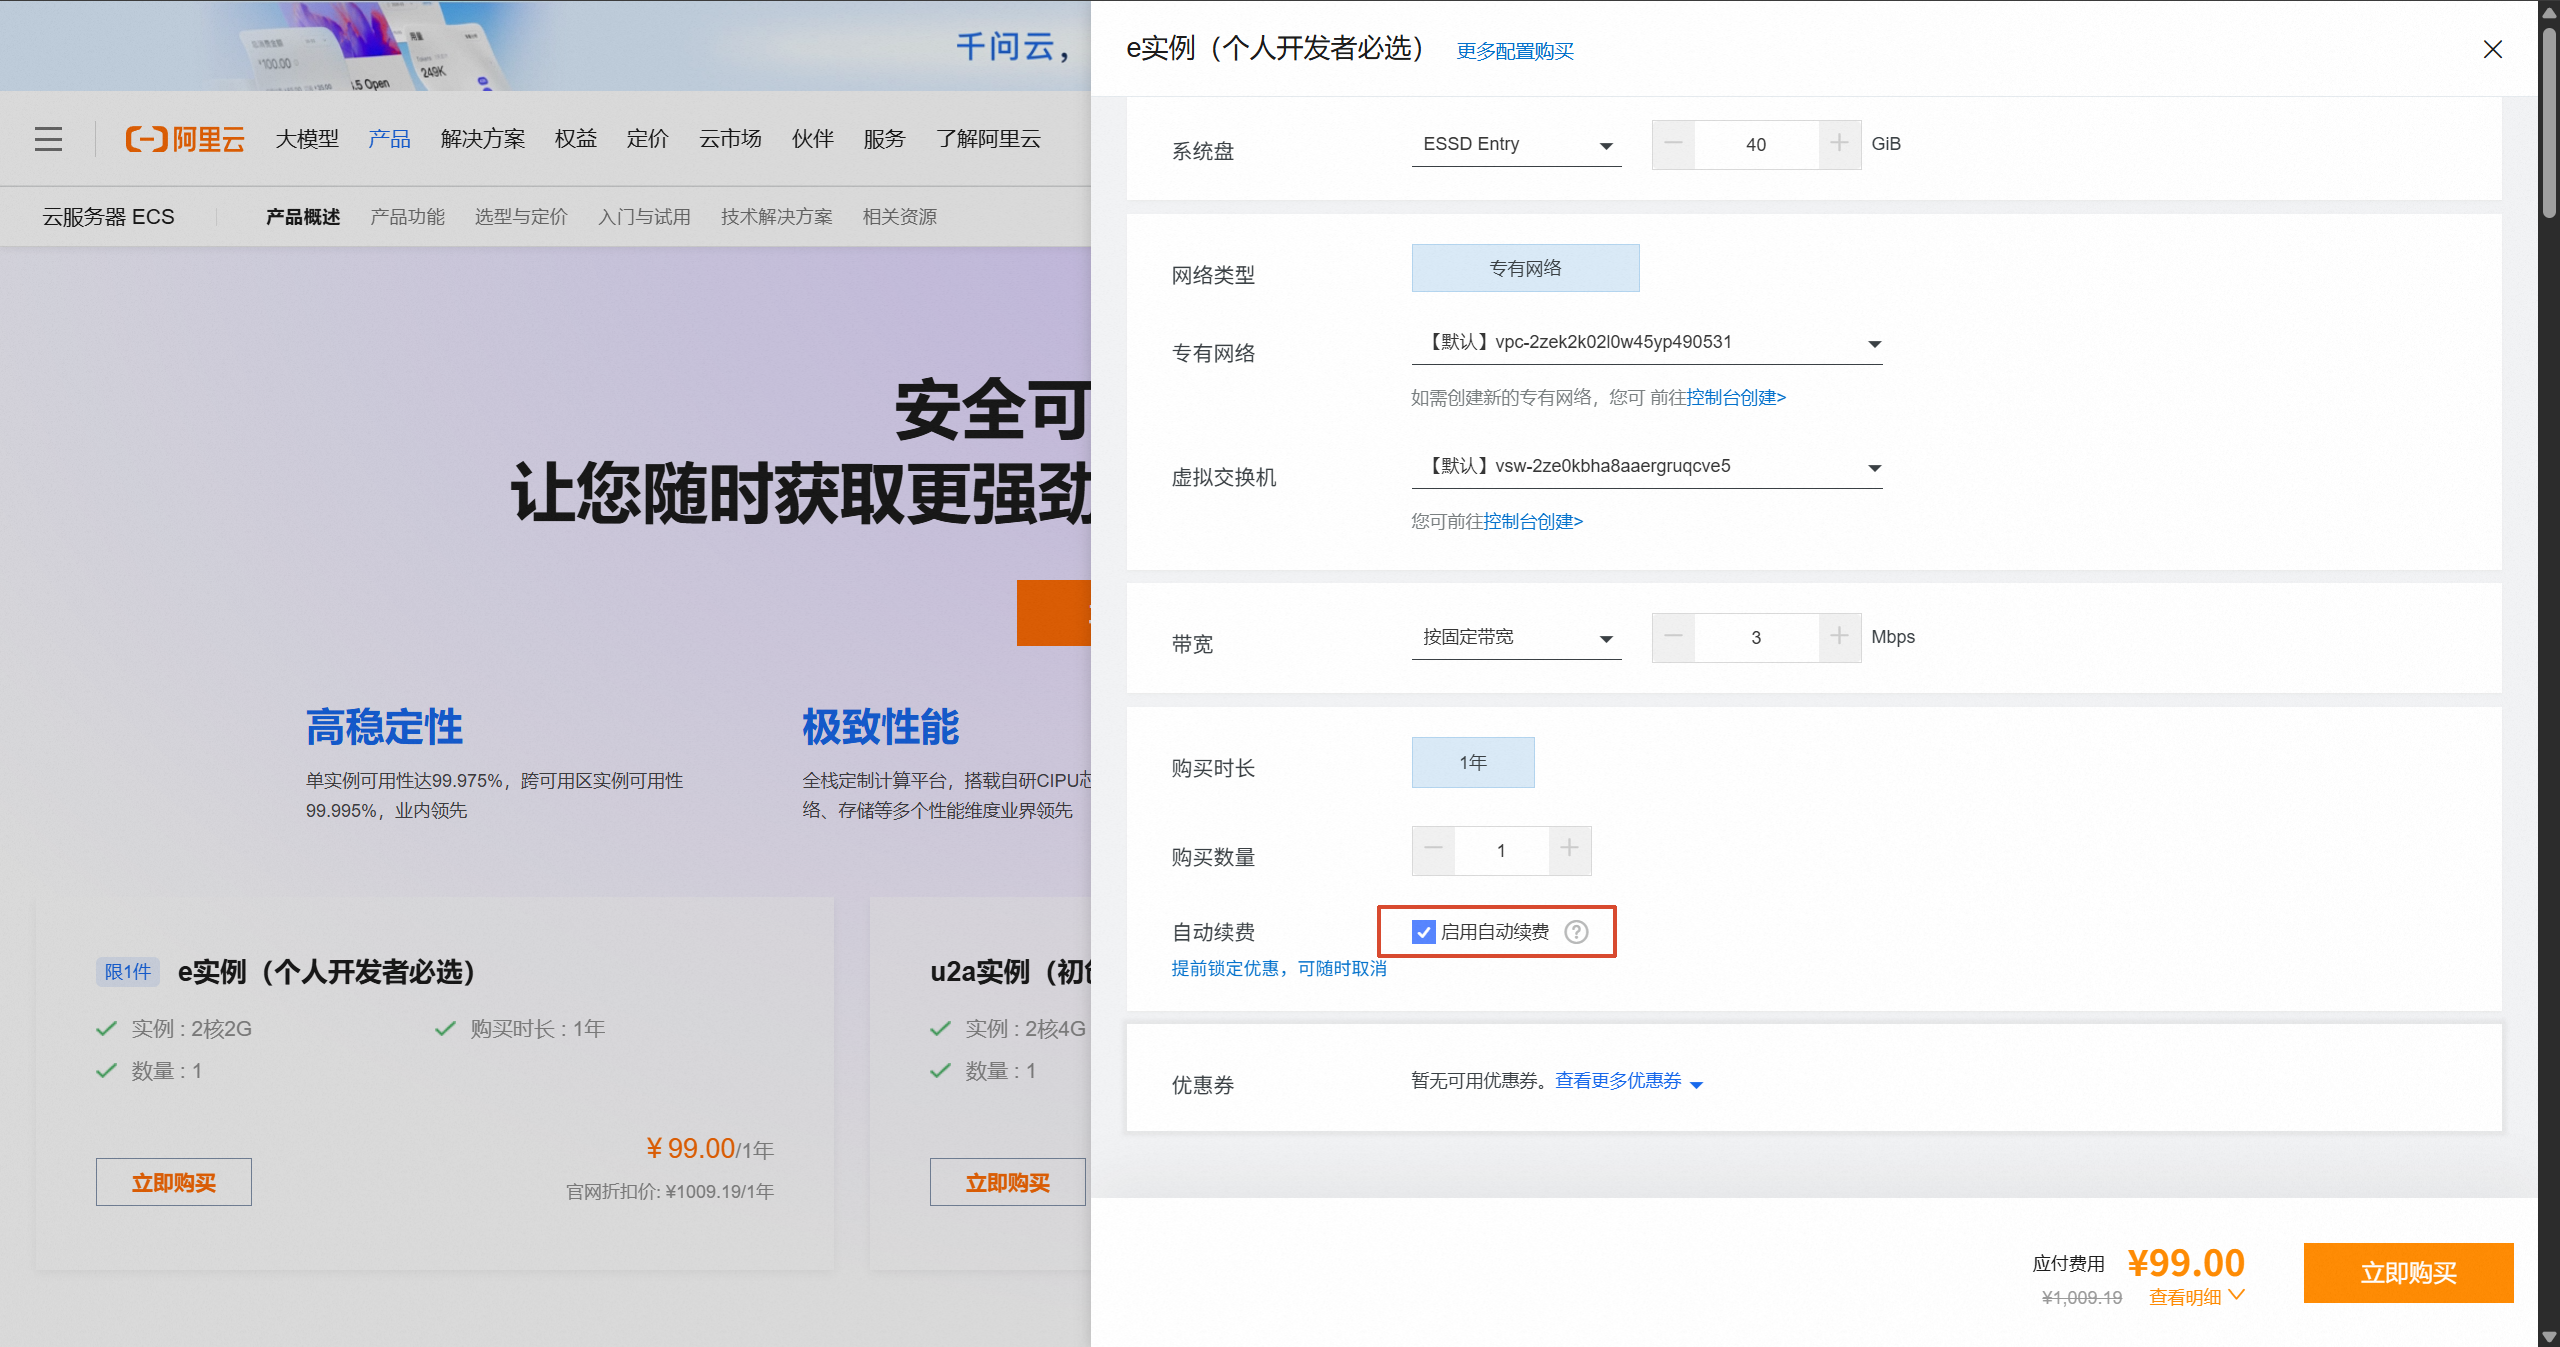
Task: Open the 定价 nav menu
Action: [648, 139]
